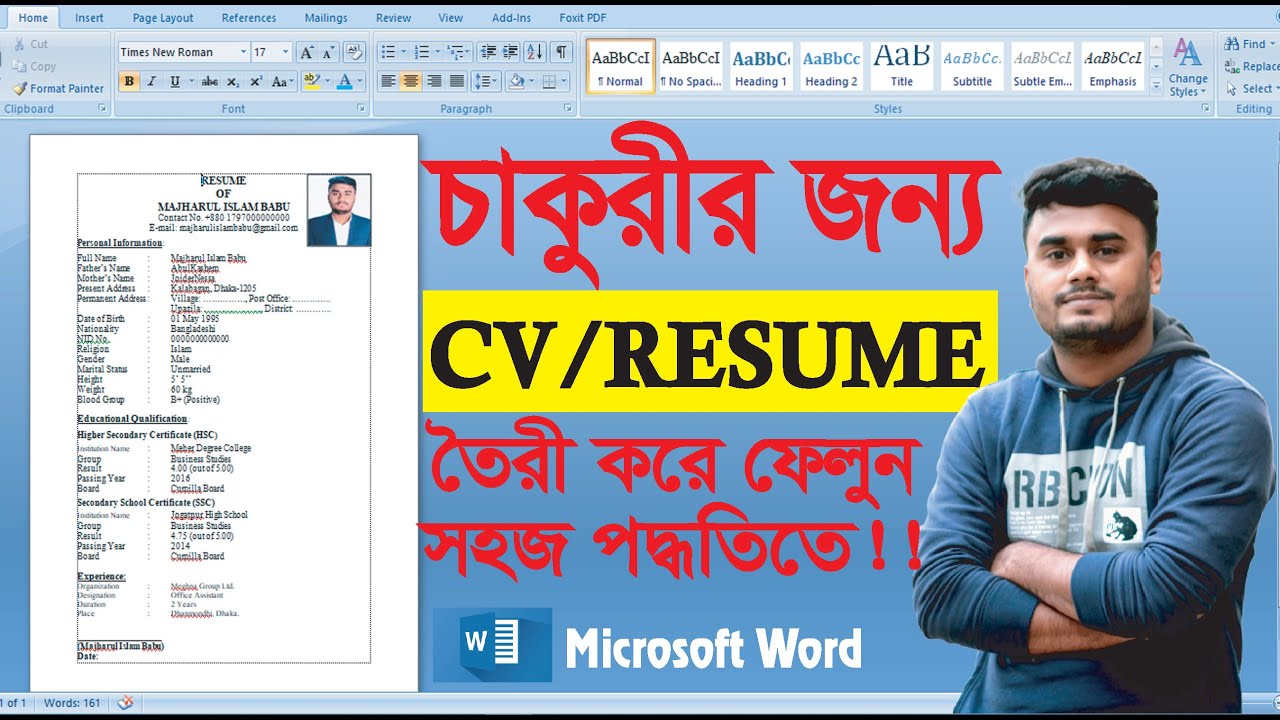
Task: Apply the No Spacing style
Action: 691,67
